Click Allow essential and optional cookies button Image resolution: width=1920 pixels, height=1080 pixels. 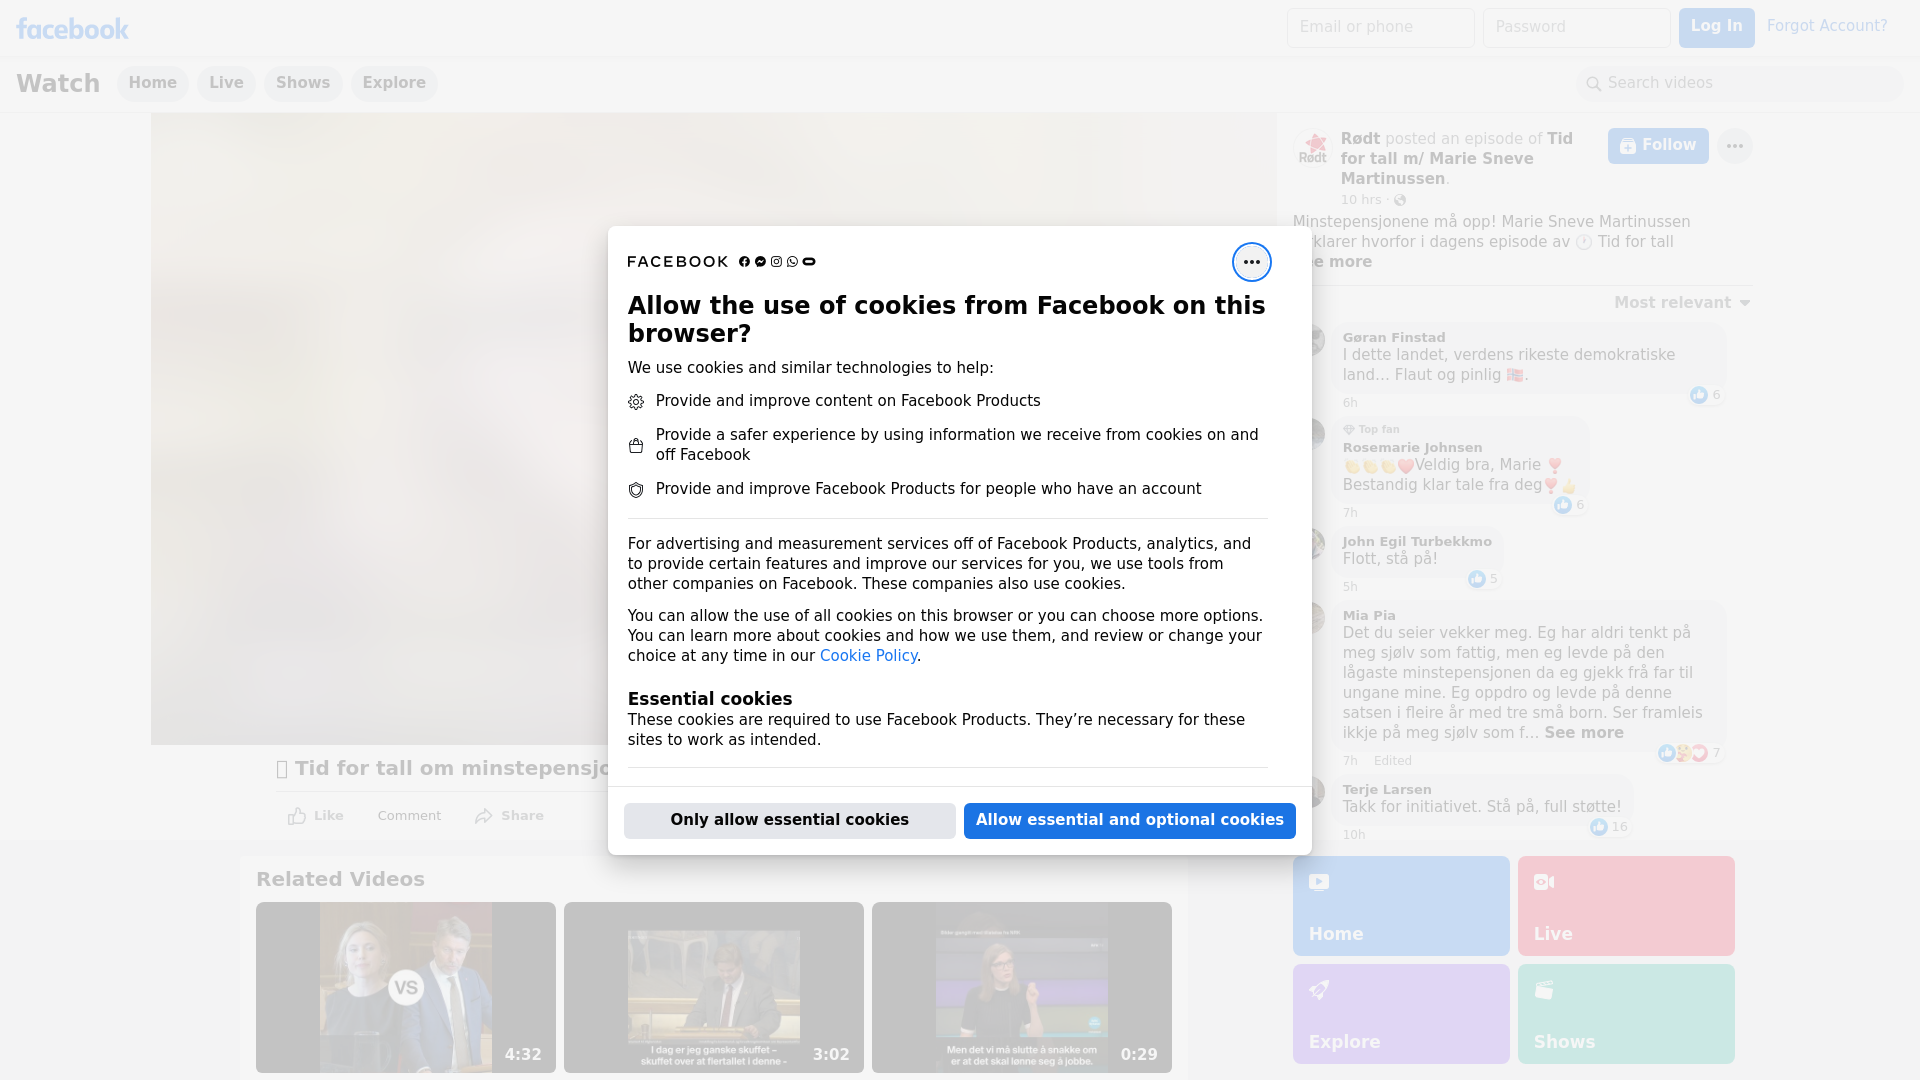[x=1129, y=820]
